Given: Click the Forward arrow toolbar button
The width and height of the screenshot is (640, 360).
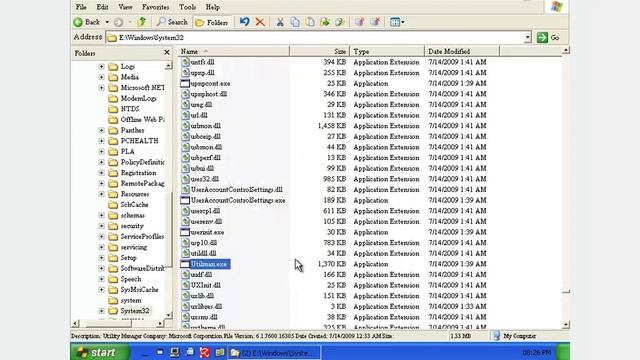Looking at the screenshot, I should click(x=118, y=22).
